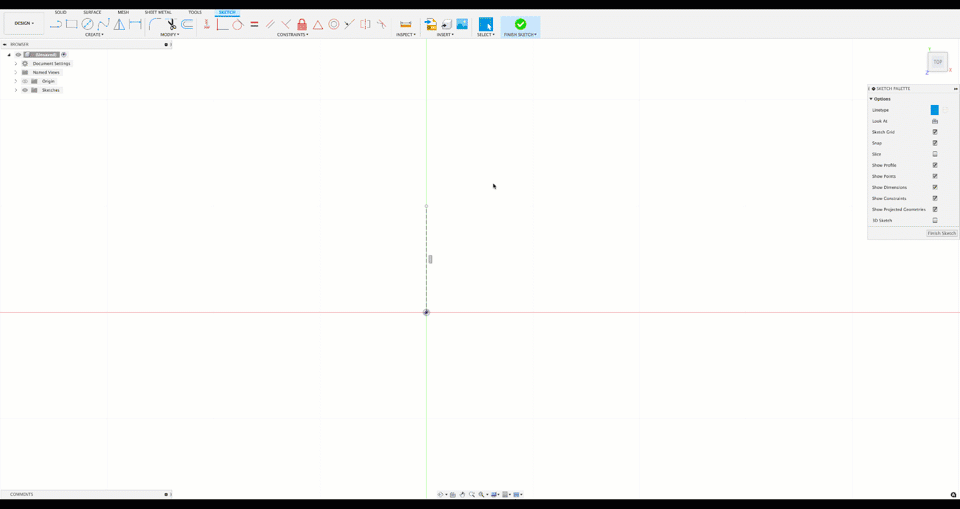
Task: Switch to the SHEET METAL tab
Action: (158, 12)
